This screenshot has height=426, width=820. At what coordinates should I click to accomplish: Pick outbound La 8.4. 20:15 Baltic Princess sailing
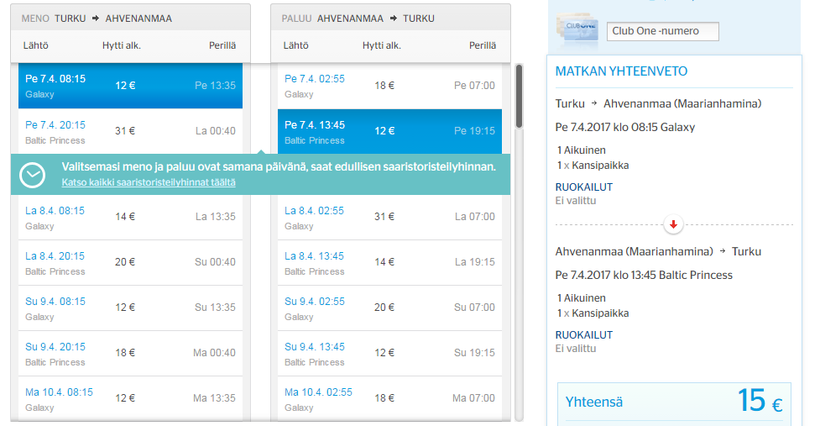click(x=130, y=262)
